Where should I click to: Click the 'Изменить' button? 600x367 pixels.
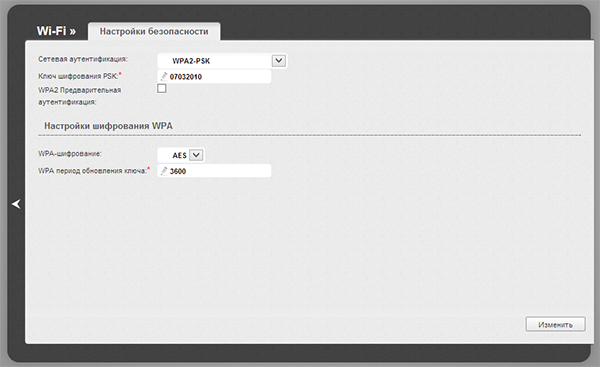555,325
